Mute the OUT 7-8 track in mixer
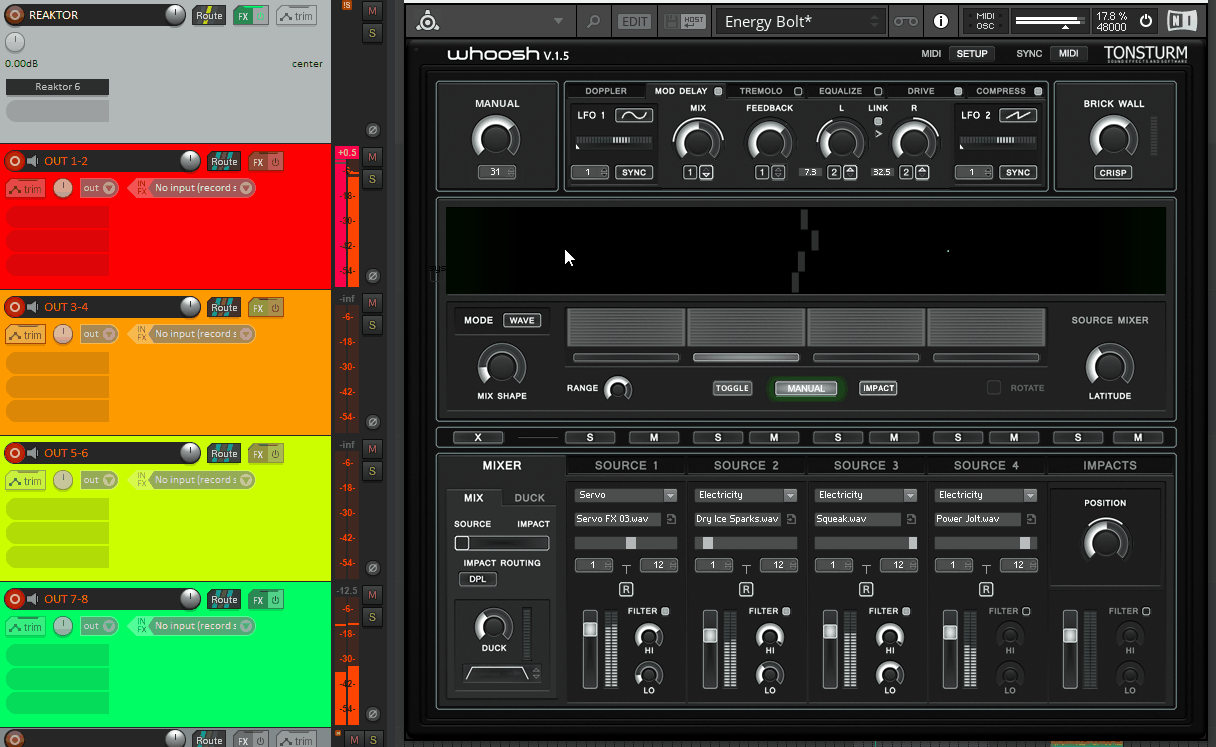The image size is (1216, 747). (x=372, y=594)
